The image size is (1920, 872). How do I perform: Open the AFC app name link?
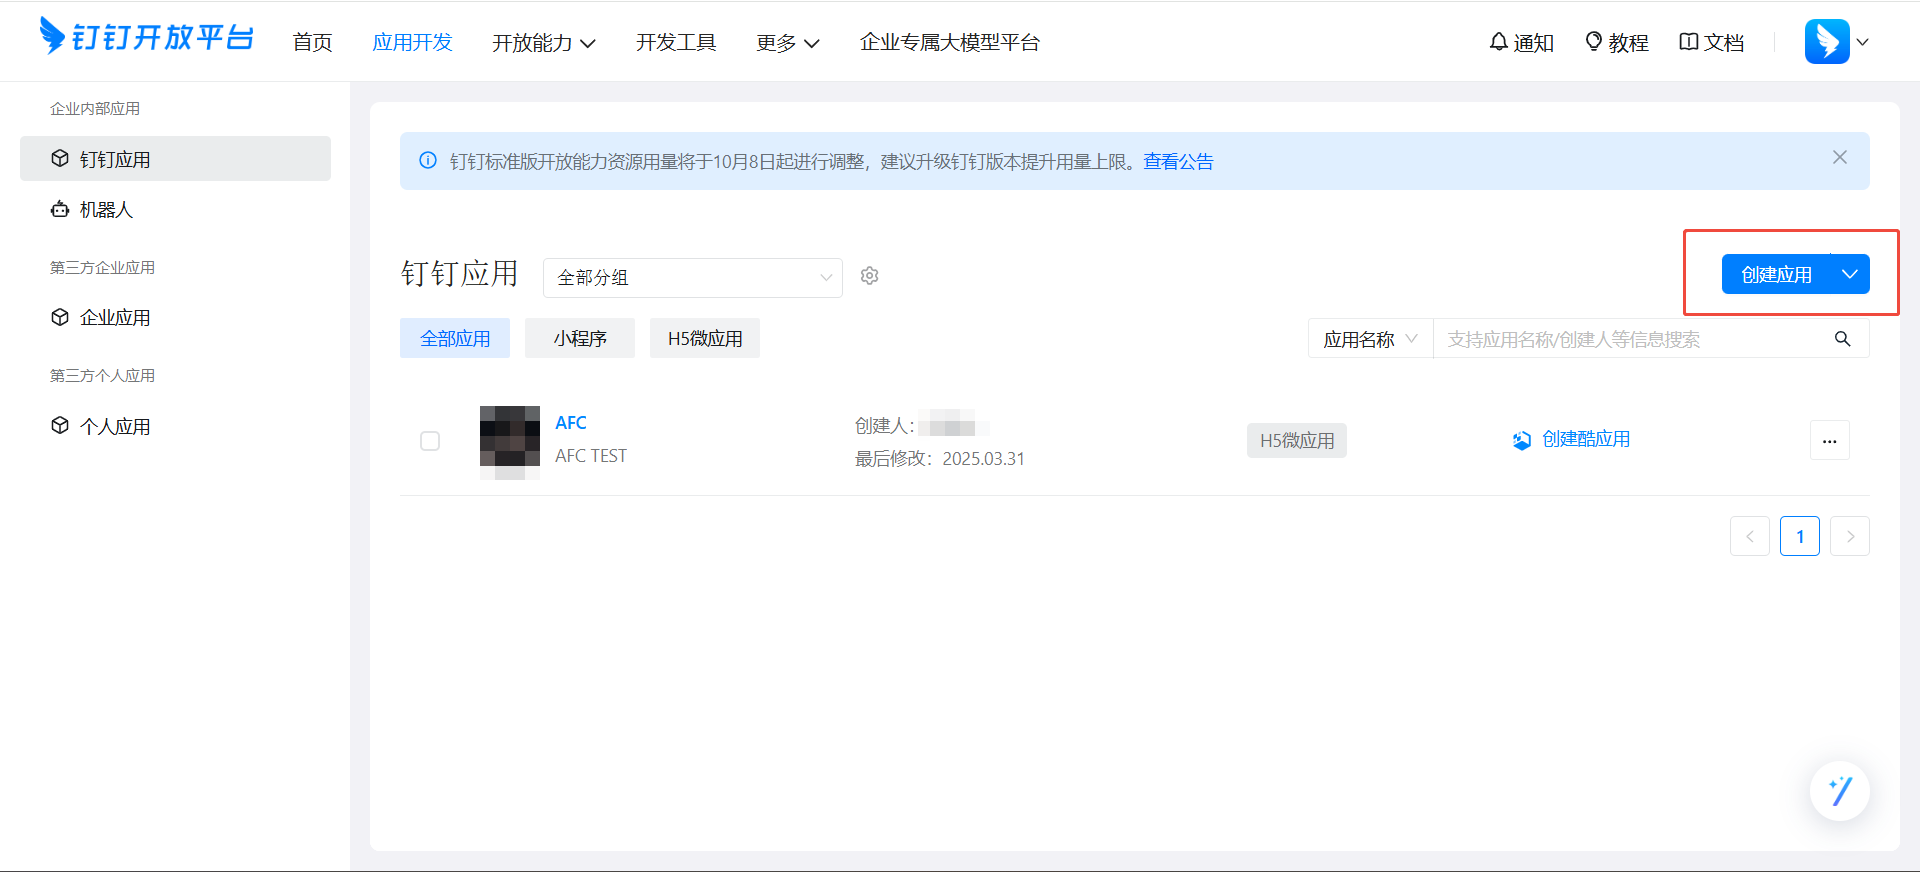571,422
